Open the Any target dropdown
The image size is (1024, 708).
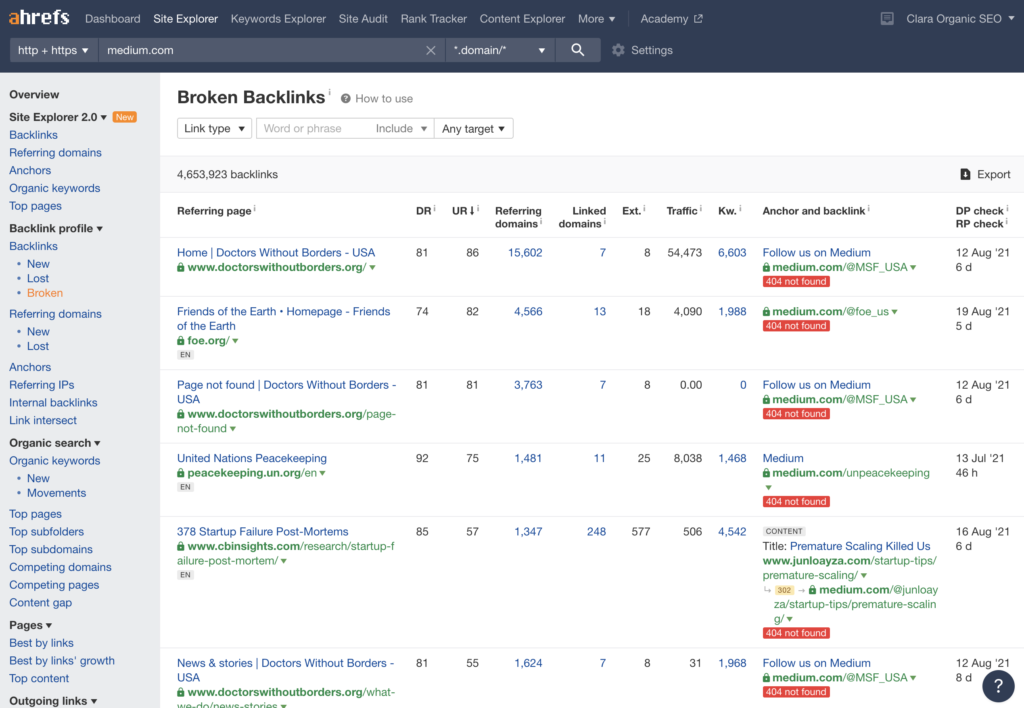click(473, 129)
